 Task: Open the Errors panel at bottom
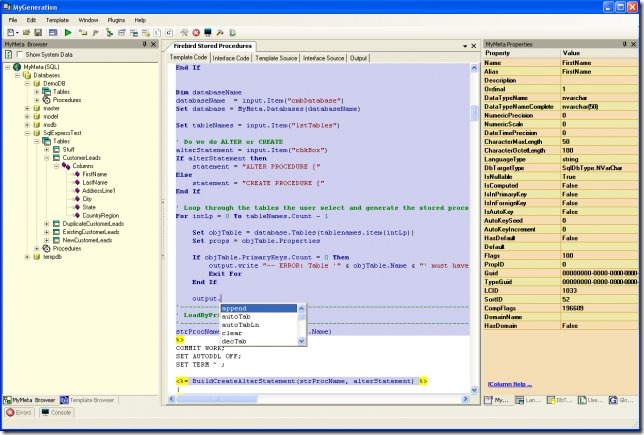pos(20,412)
